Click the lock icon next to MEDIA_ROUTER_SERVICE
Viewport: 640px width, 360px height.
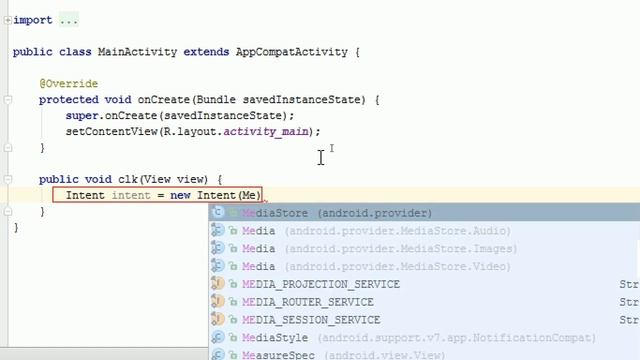pos(233,302)
